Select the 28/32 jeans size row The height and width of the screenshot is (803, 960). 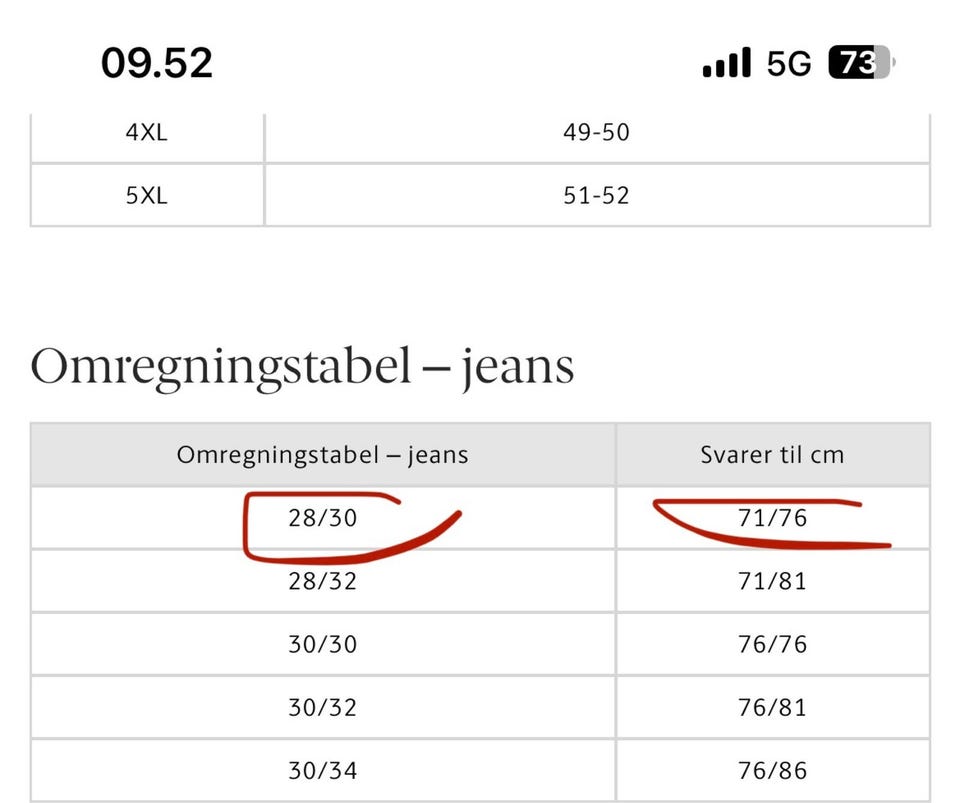click(x=323, y=581)
